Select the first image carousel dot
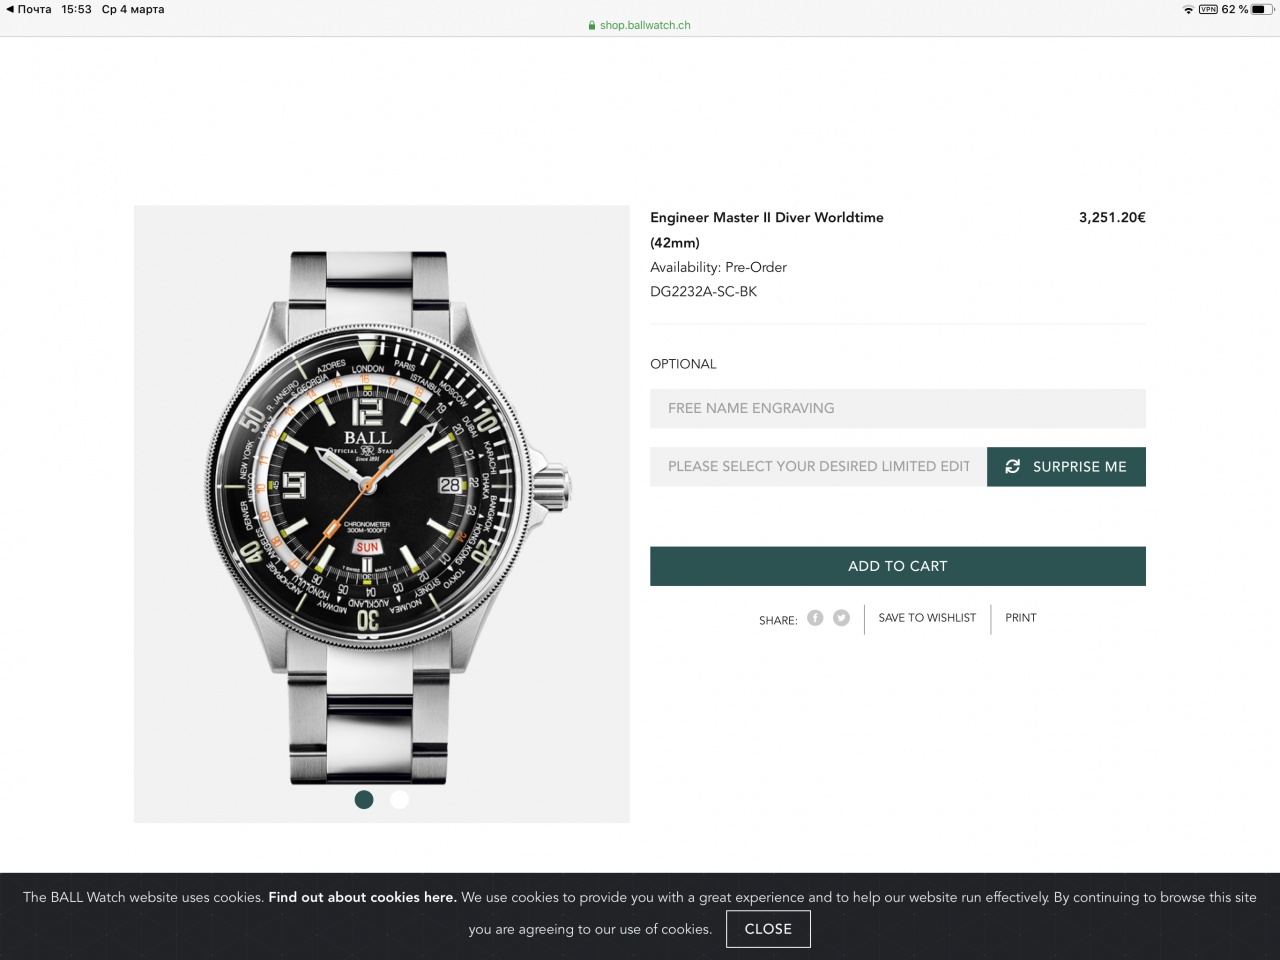This screenshot has width=1280, height=960. pyautogui.click(x=364, y=799)
